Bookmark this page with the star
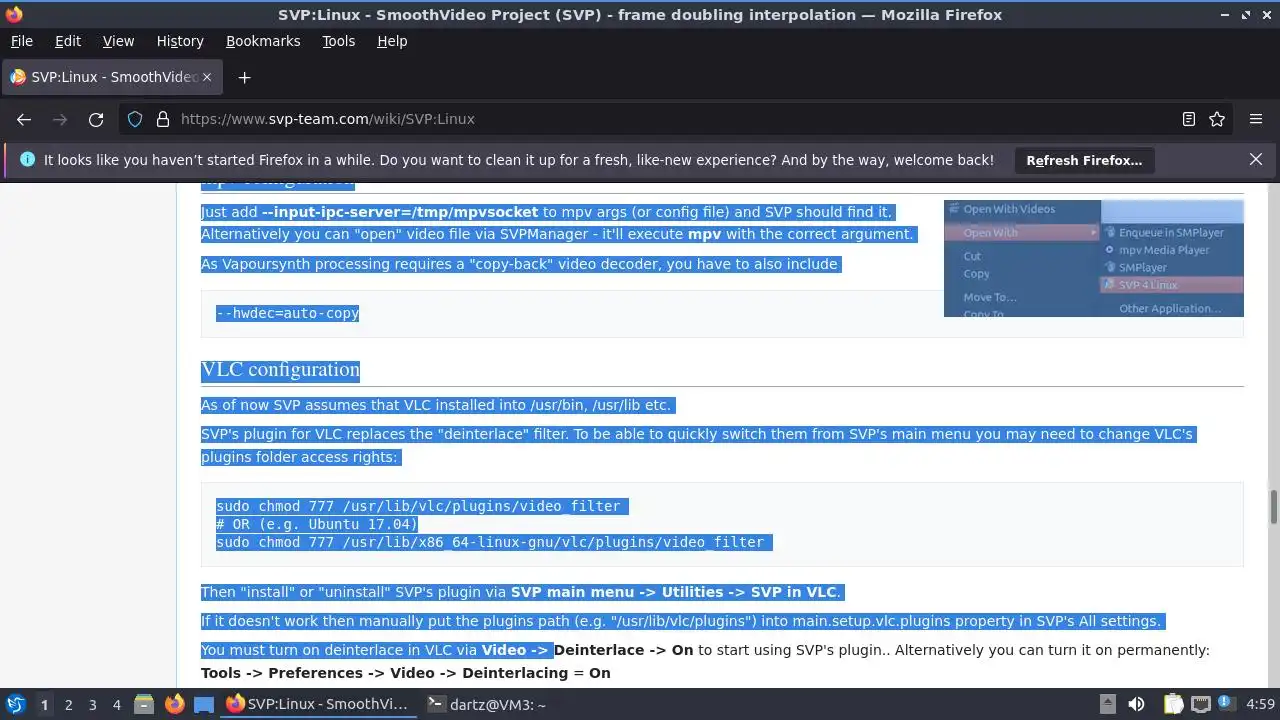1280x720 pixels. pos(1217,119)
